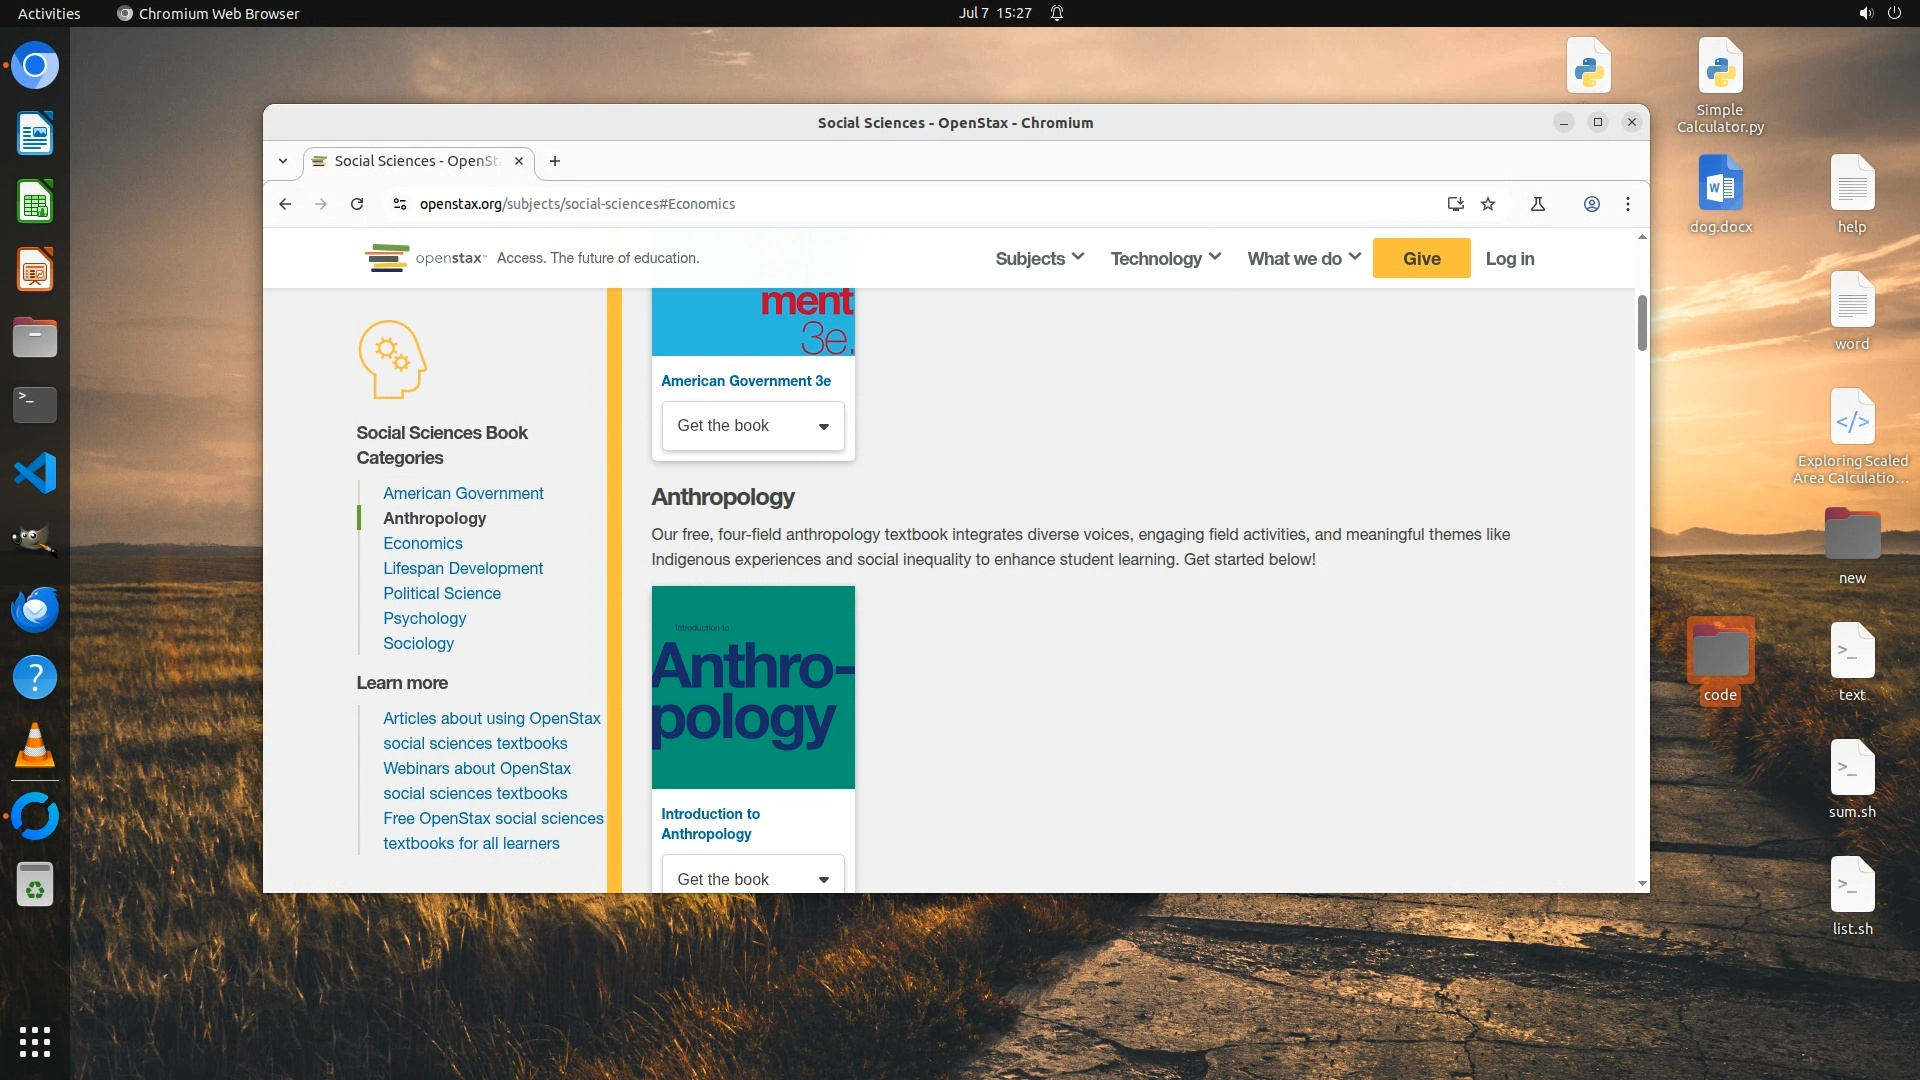Click the browser reload icon

(357, 204)
